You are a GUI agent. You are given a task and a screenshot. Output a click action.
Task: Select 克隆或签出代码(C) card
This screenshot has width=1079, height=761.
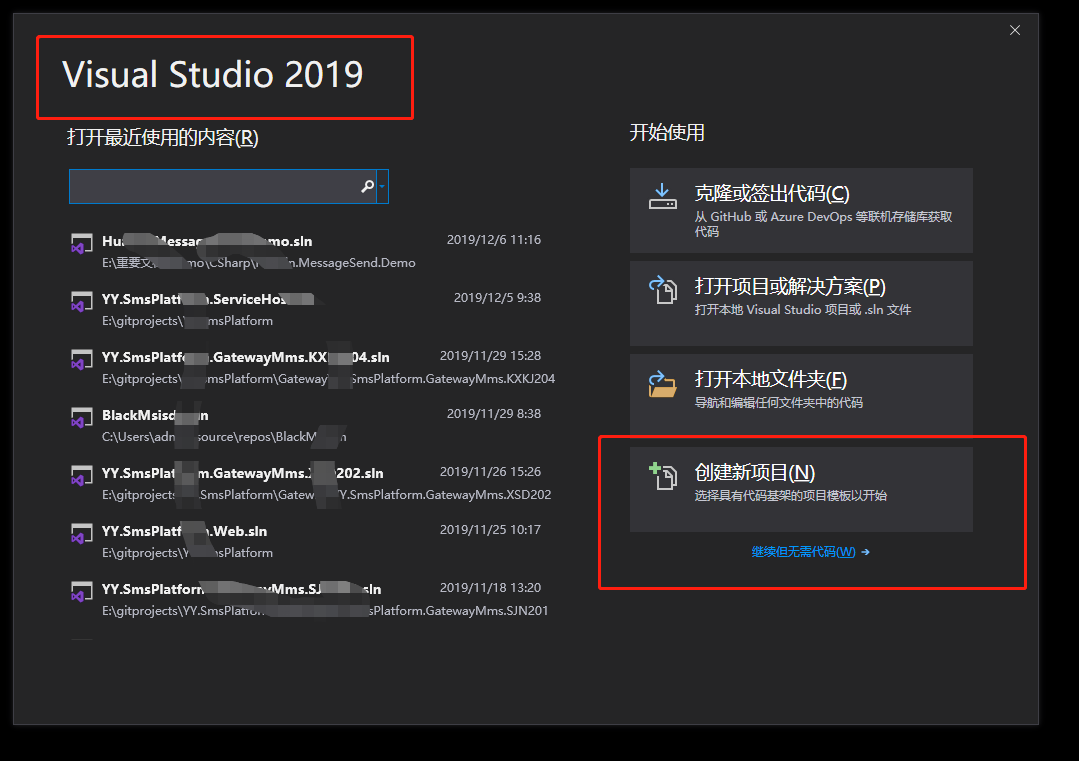pyautogui.click(x=801, y=210)
